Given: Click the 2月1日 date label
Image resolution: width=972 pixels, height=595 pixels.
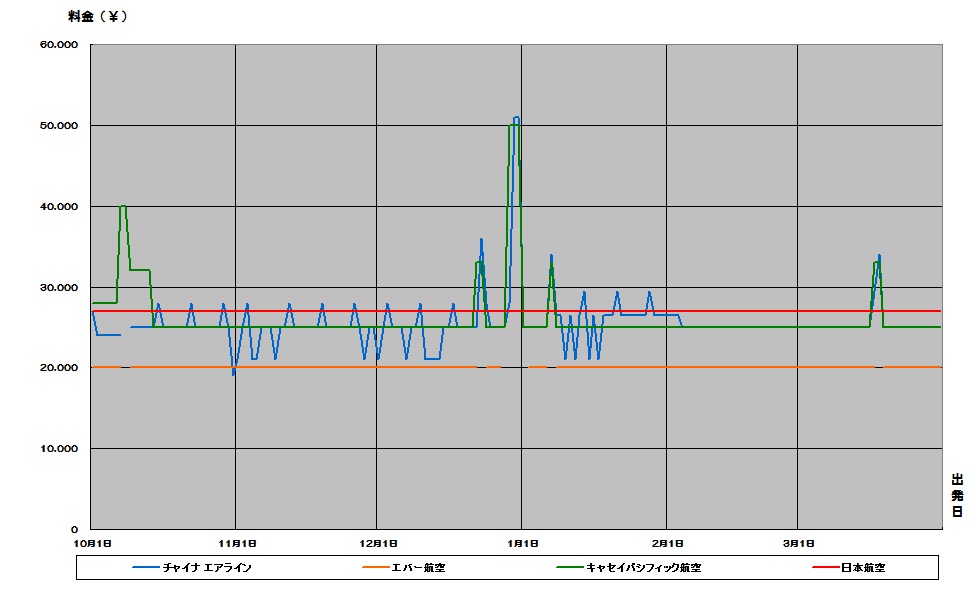Looking at the screenshot, I should [x=667, y=543].
